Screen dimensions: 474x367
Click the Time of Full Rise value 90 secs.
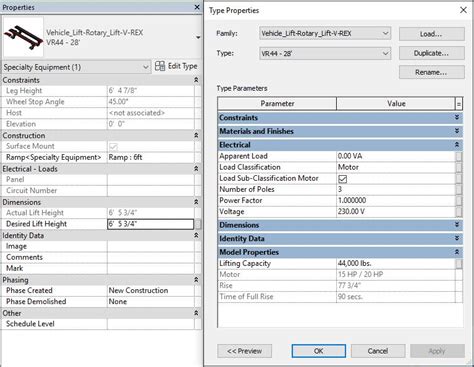[x=396, y=297]
